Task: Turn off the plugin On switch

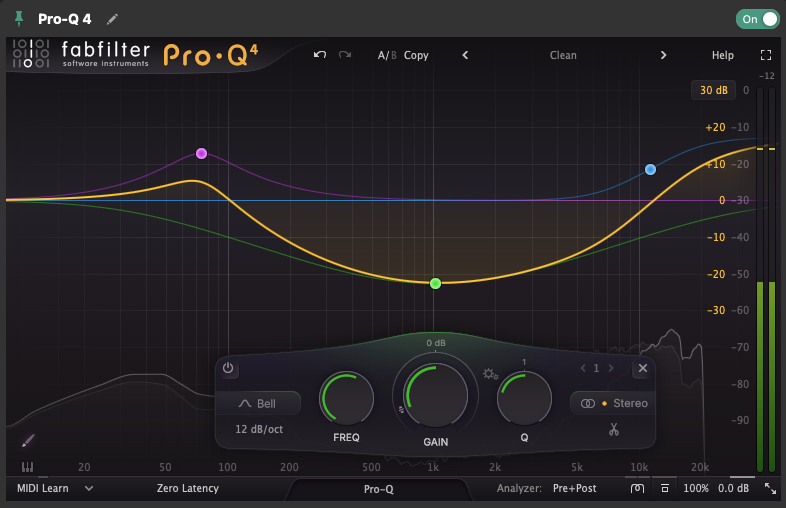Action: pos(757,19)
